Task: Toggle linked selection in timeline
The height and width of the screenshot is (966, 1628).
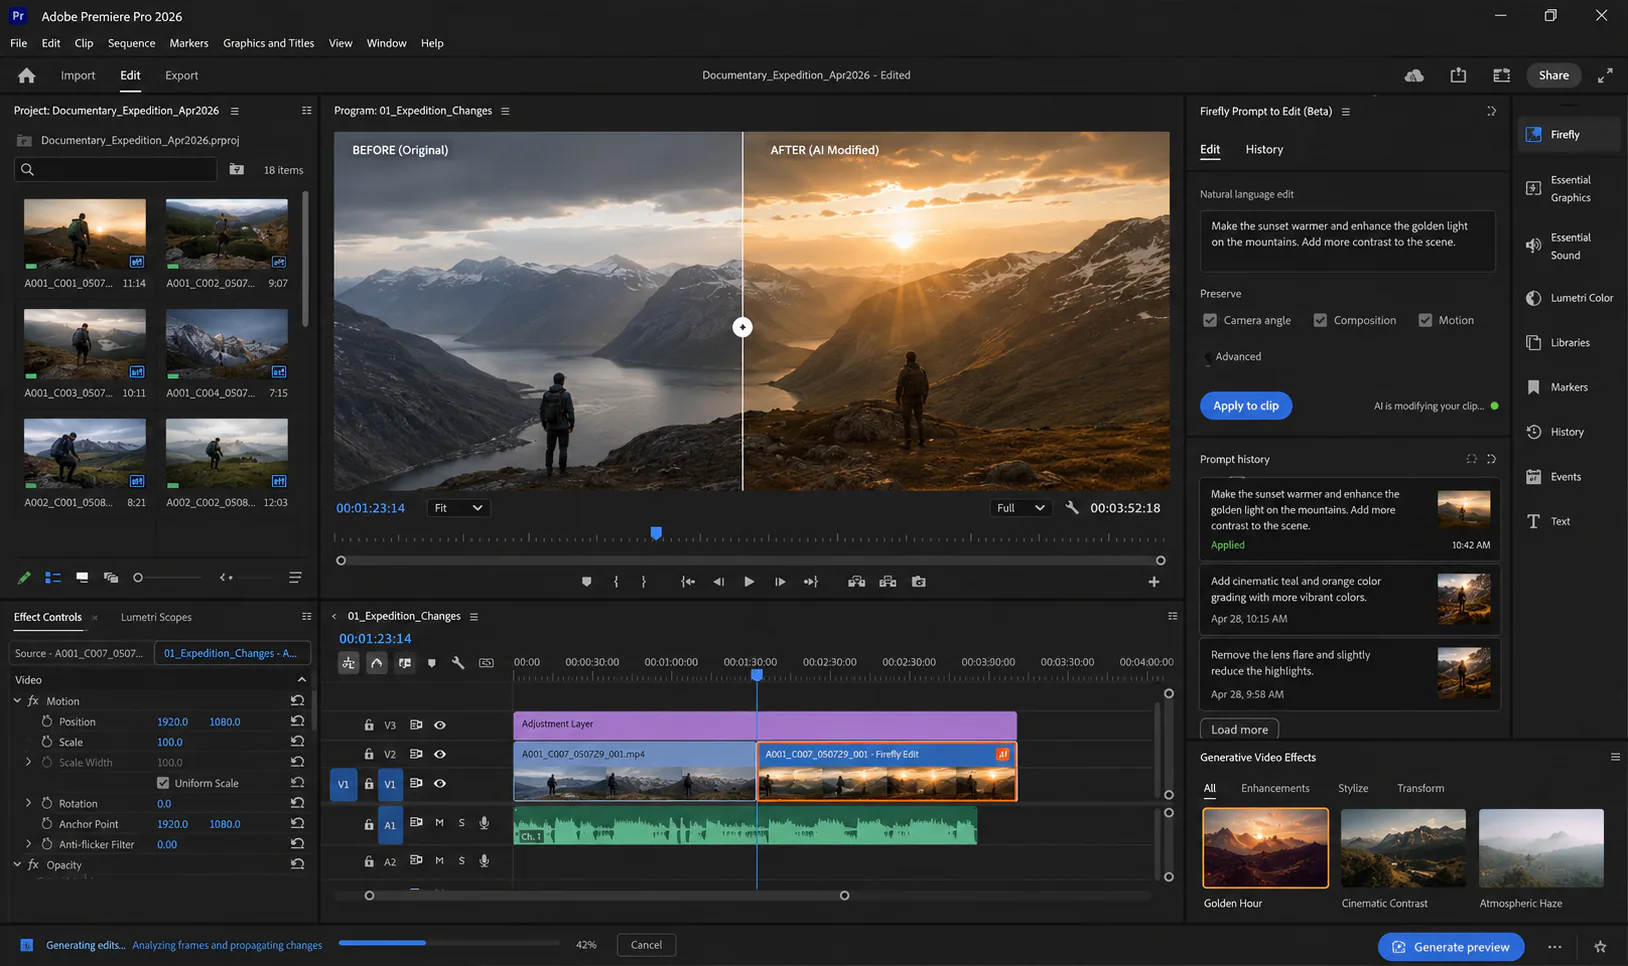Action: coord(404,662)
